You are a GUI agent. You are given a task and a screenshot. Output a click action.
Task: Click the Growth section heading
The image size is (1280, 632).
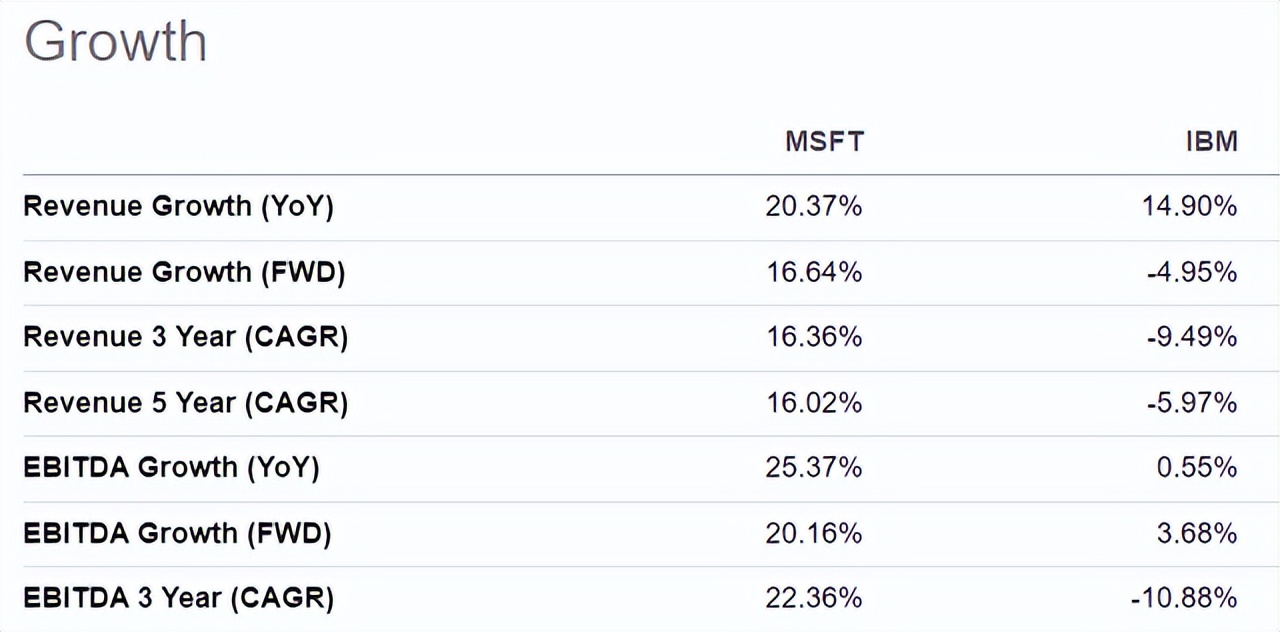115,43
